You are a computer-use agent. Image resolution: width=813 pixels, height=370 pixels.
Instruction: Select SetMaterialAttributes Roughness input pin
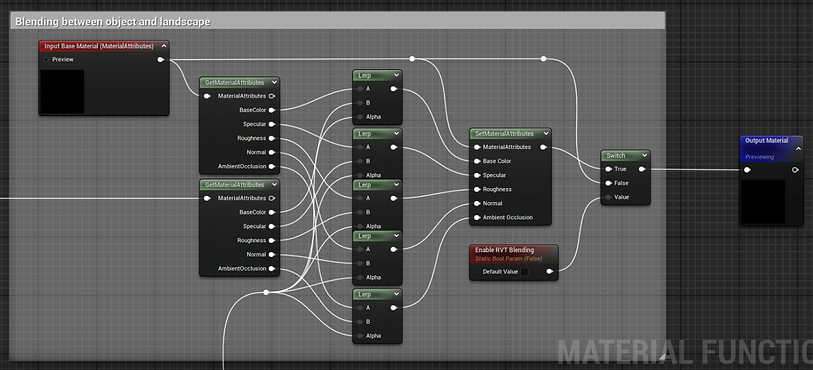point(477,189)
